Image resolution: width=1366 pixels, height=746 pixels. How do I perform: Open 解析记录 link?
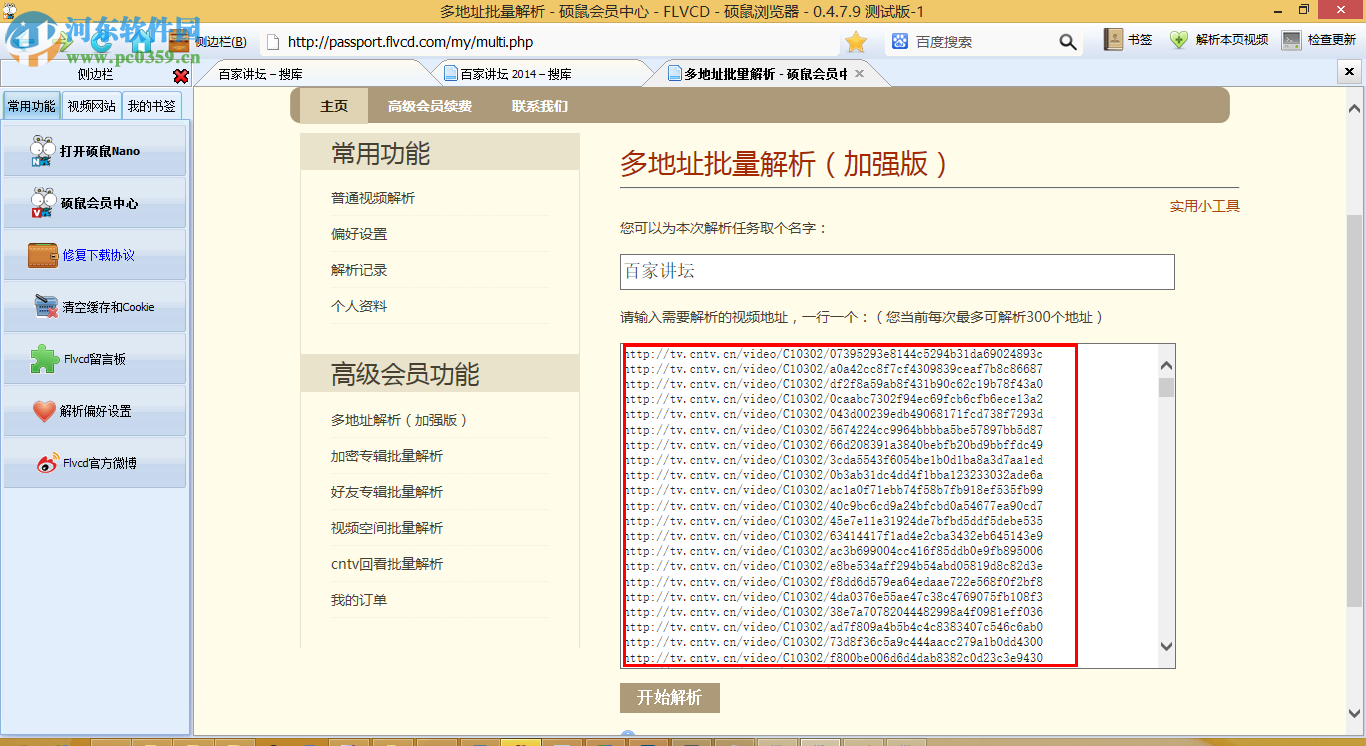click(x=359, y=270)
